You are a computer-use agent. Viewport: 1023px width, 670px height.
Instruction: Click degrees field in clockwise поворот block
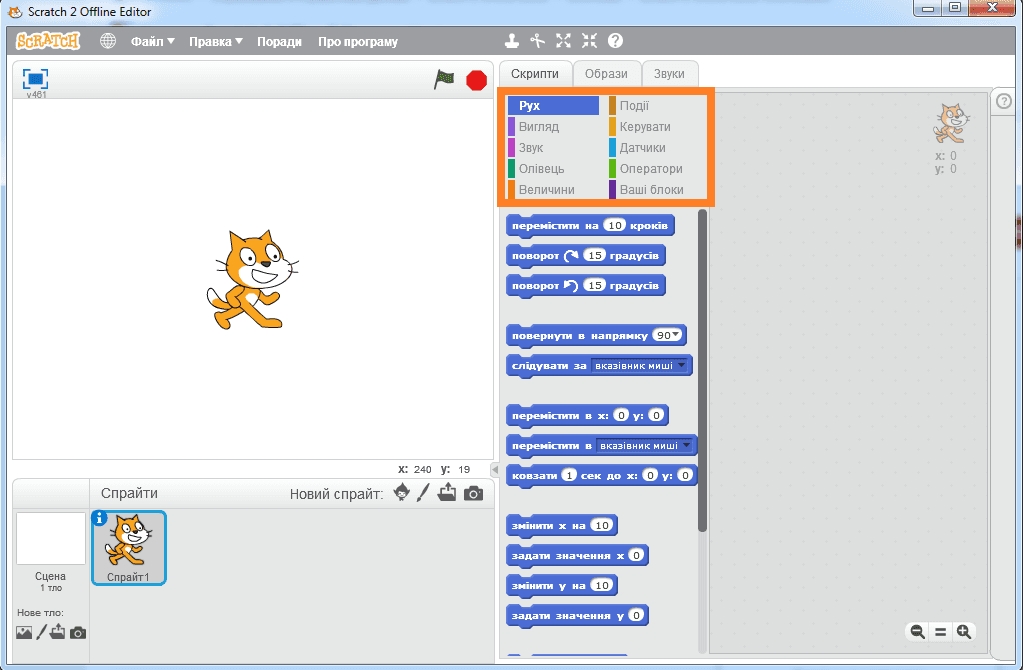click(594, 256)
